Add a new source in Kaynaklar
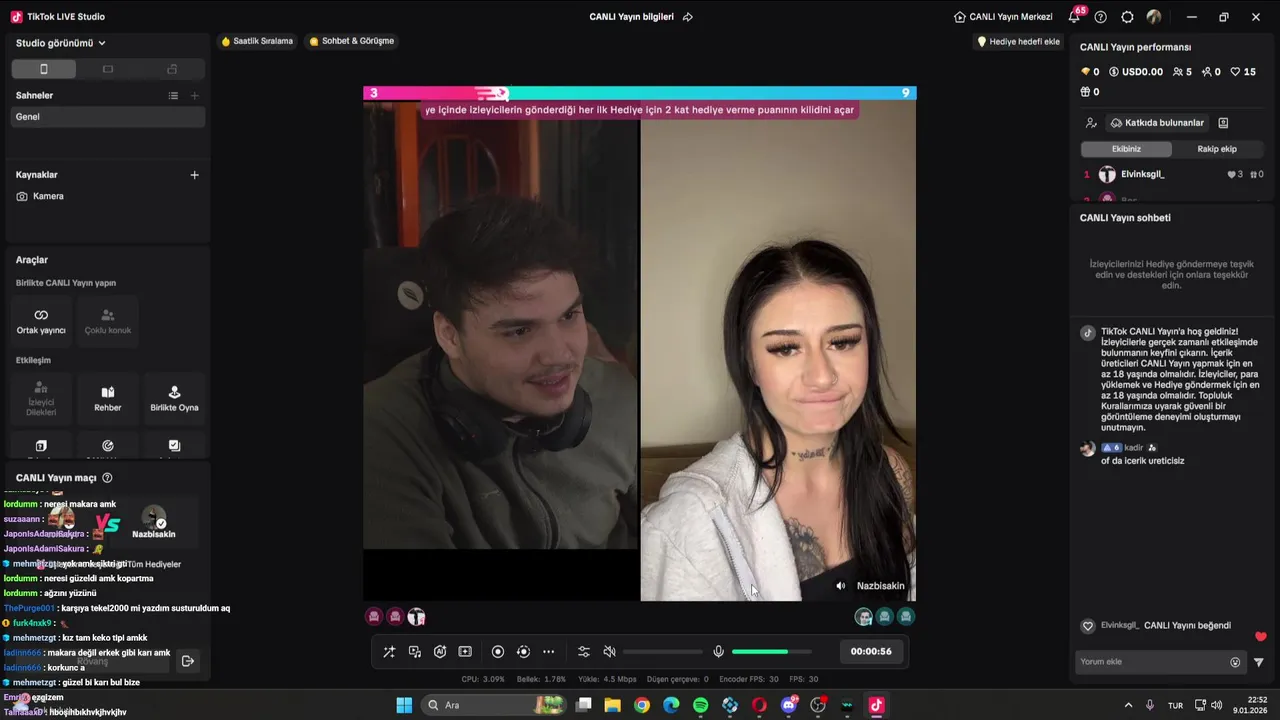The height and width of the screenshot is (720, 1280). (195, 175)
